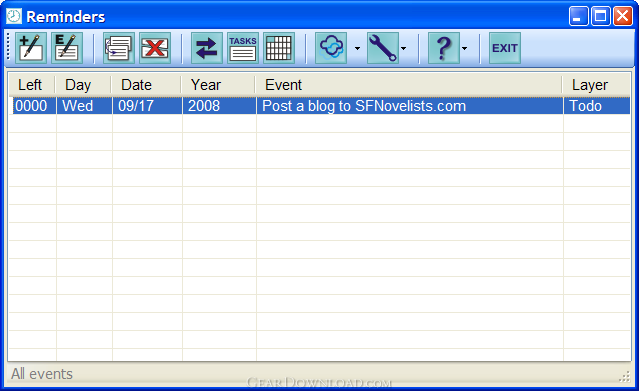Click the swap arrows toolbar icon
This screenshot has width=639, height=391.
coord(207,48)
